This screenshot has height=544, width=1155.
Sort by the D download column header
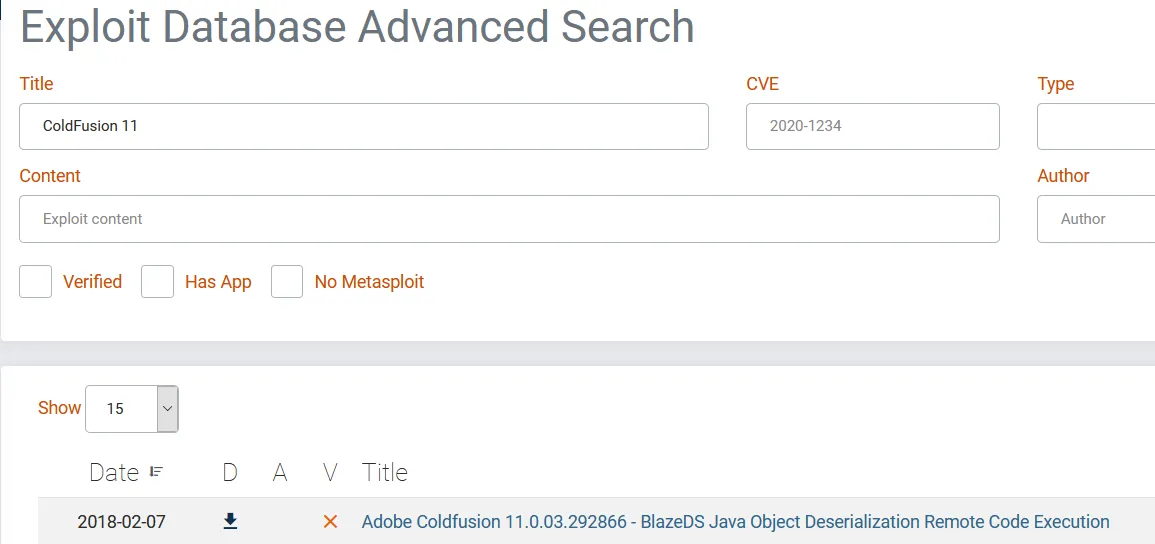(x=230, y=472)
